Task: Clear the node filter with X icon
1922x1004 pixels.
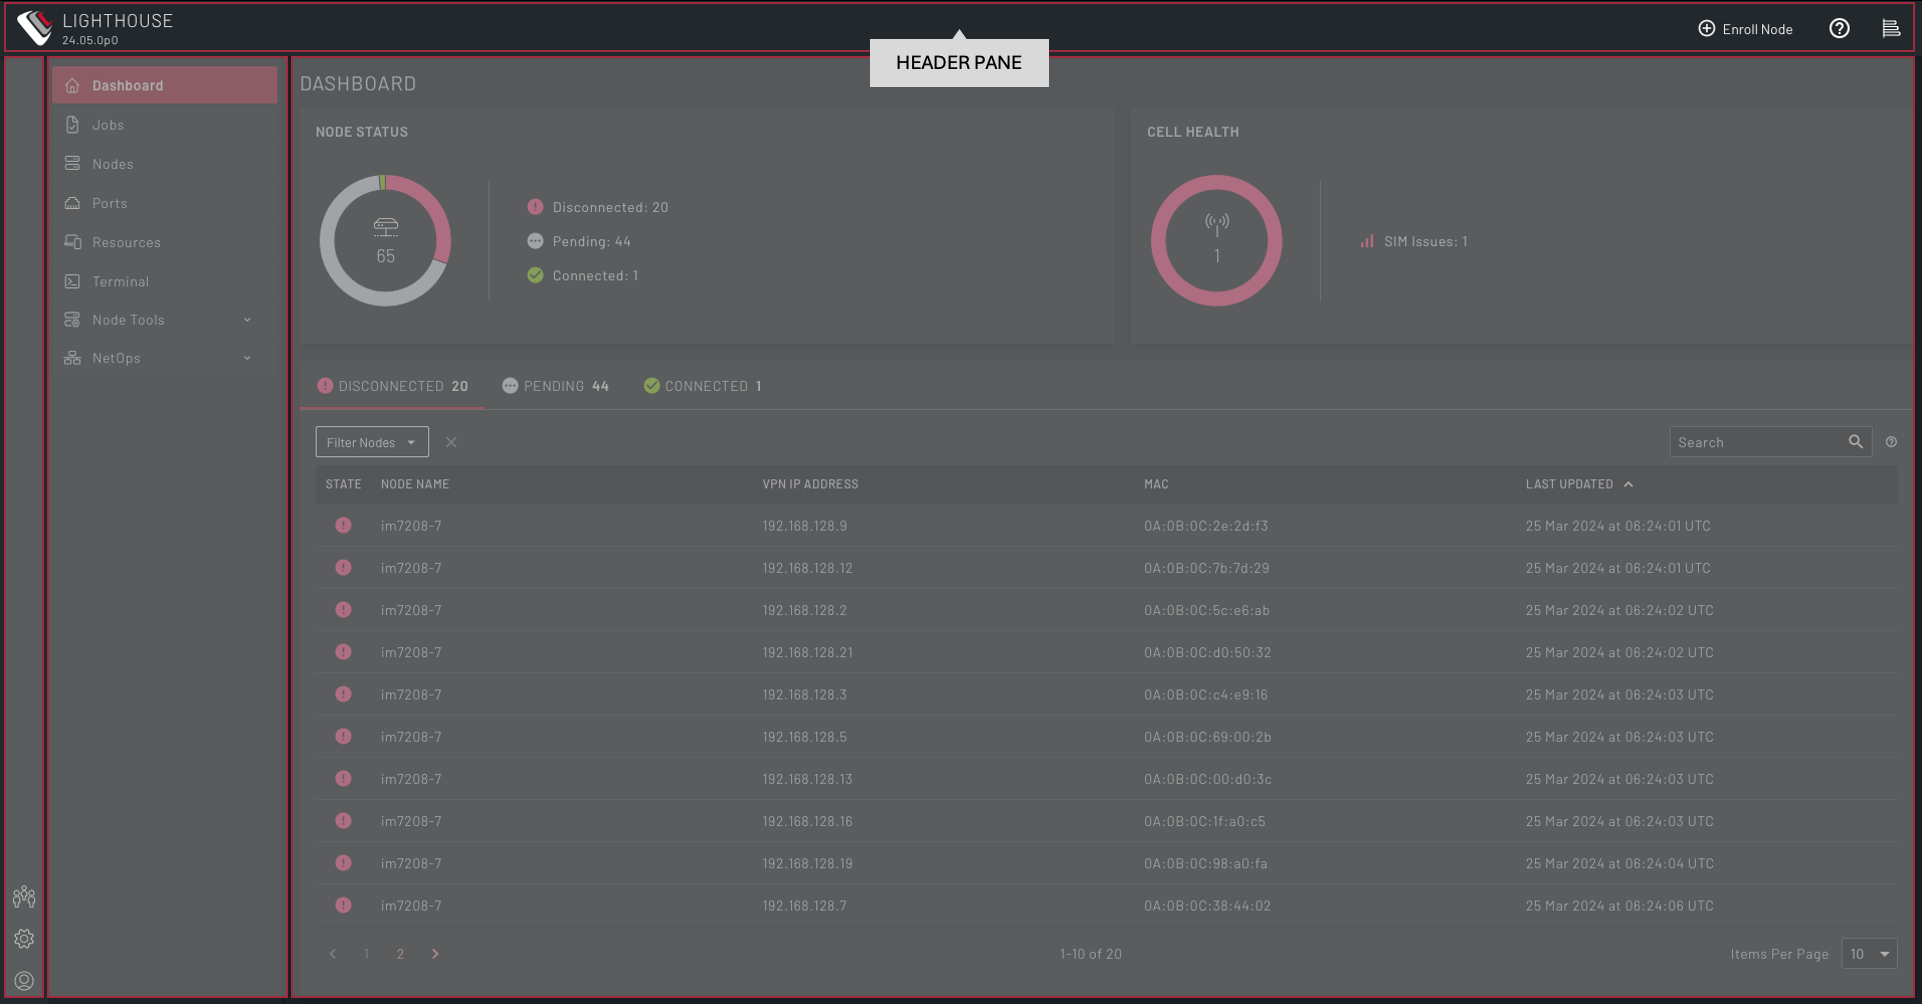Action: pos(451,442)
